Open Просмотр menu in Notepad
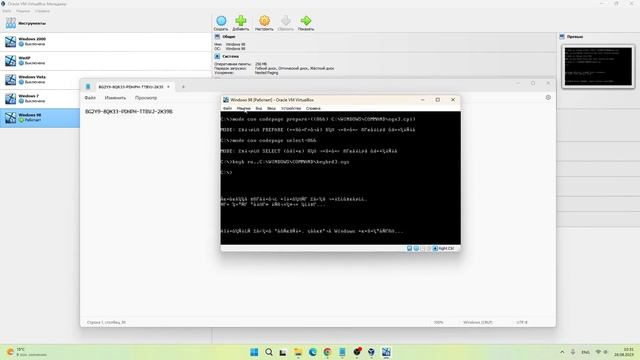The width and height of the screenshot is (640, 360). pos(146,98)
